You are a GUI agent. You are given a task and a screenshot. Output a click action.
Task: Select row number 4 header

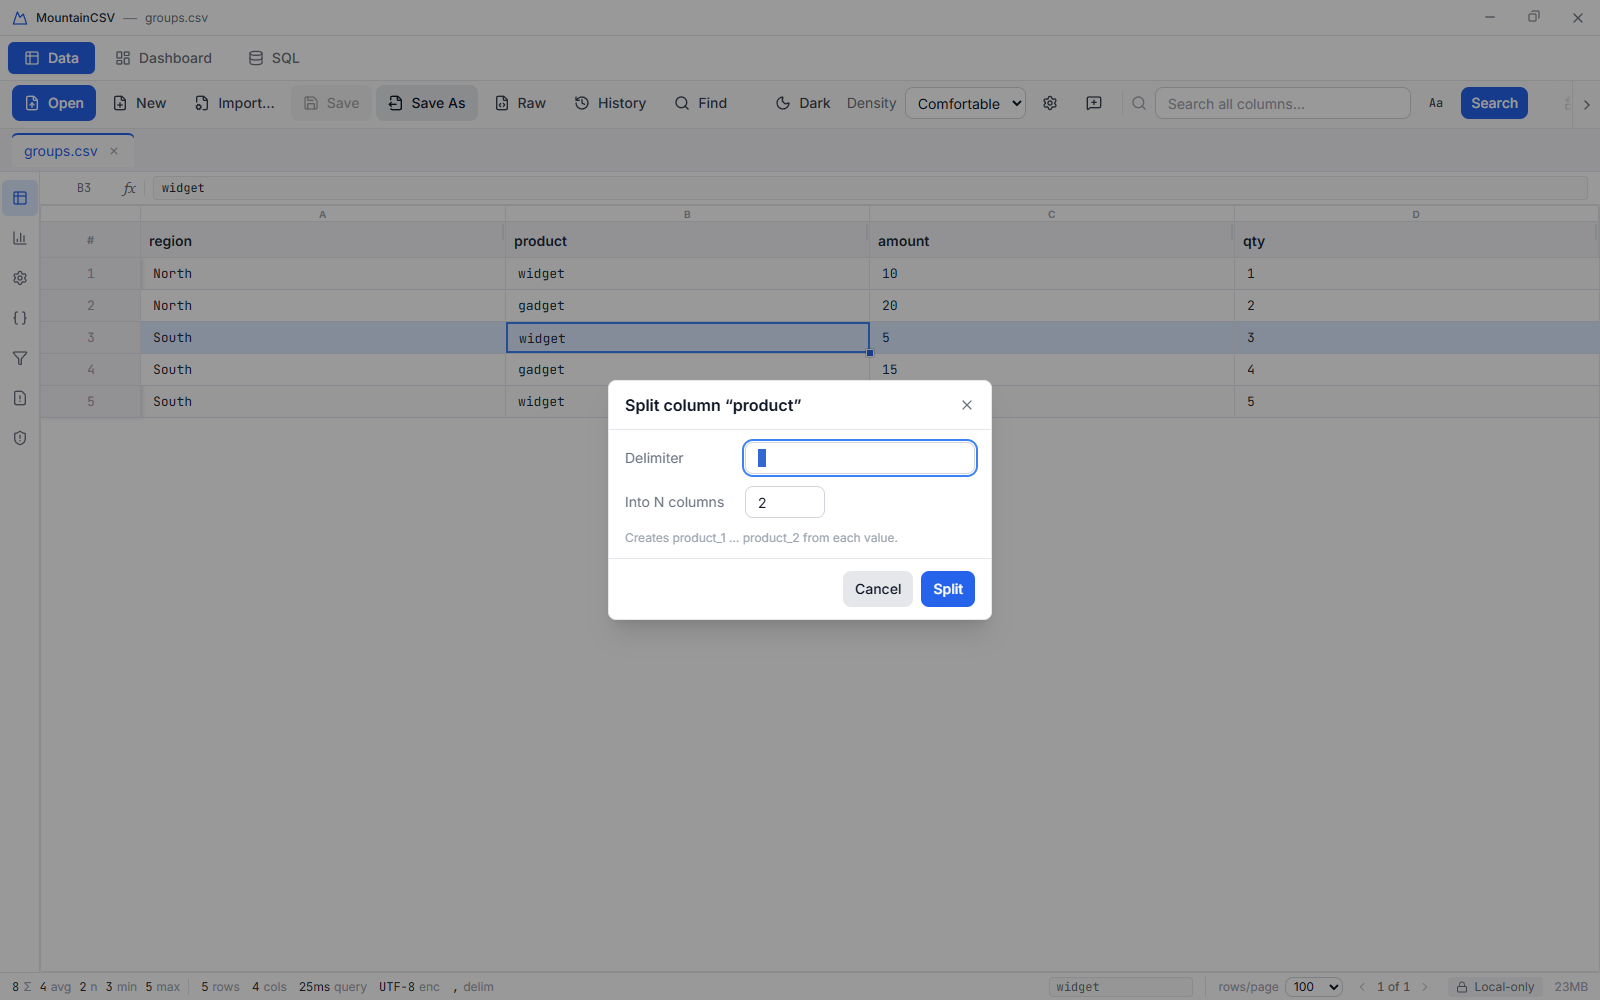[90, 369]
